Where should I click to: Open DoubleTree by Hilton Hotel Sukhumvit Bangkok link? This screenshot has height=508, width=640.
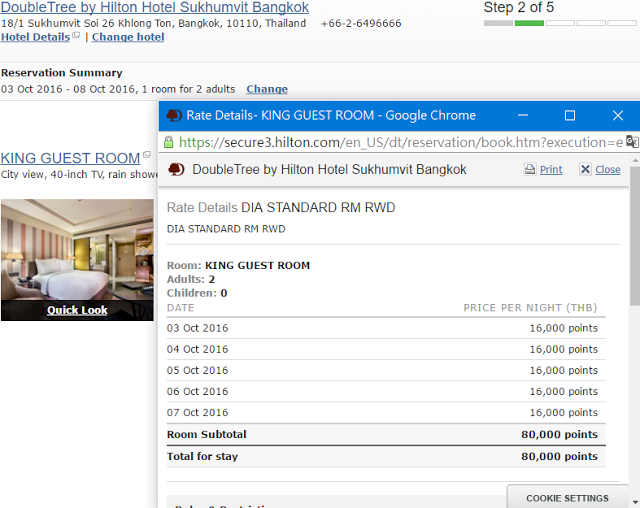tap(155, 7)
